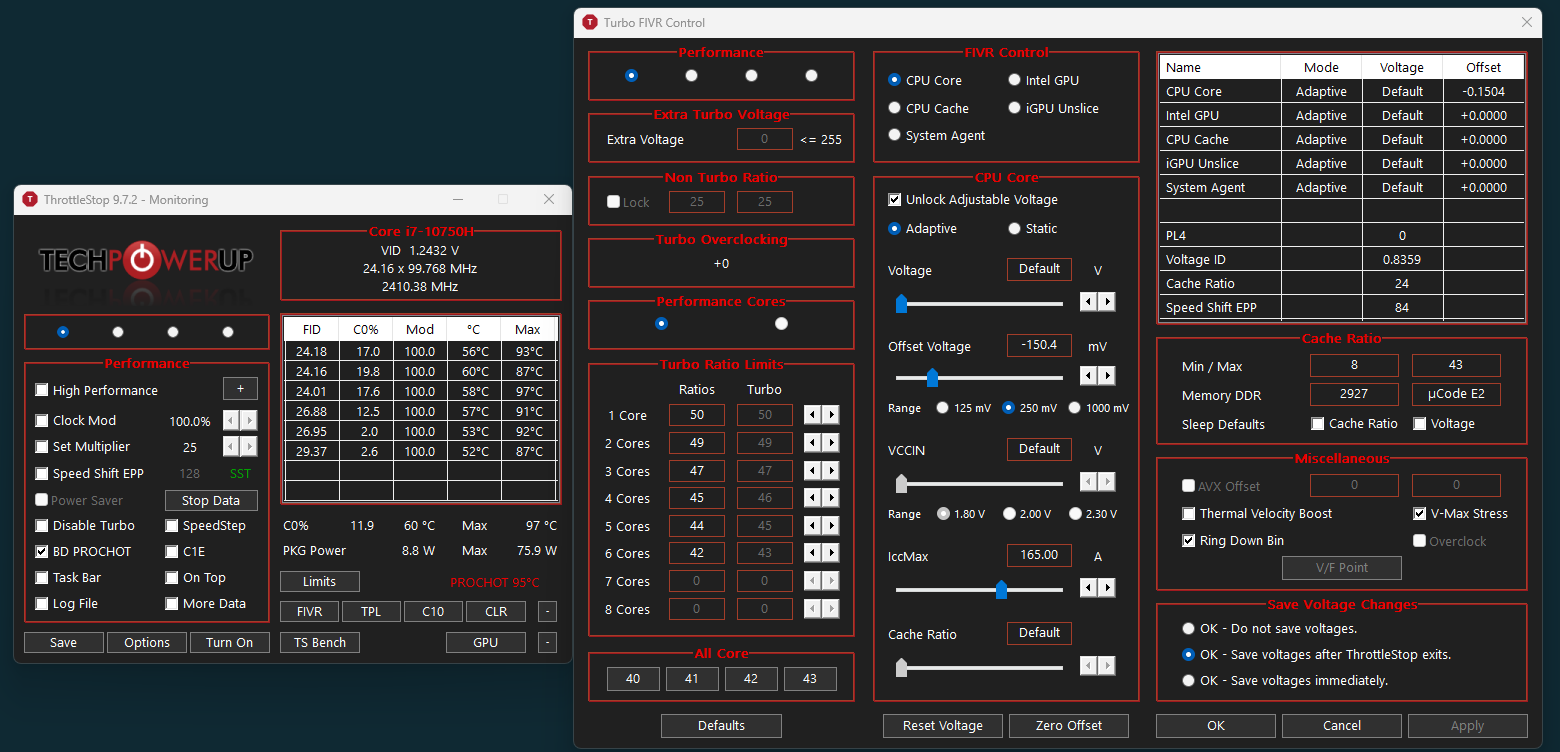Click the IccMax slider thumb
The image size is (1560, 752).
1001,590
